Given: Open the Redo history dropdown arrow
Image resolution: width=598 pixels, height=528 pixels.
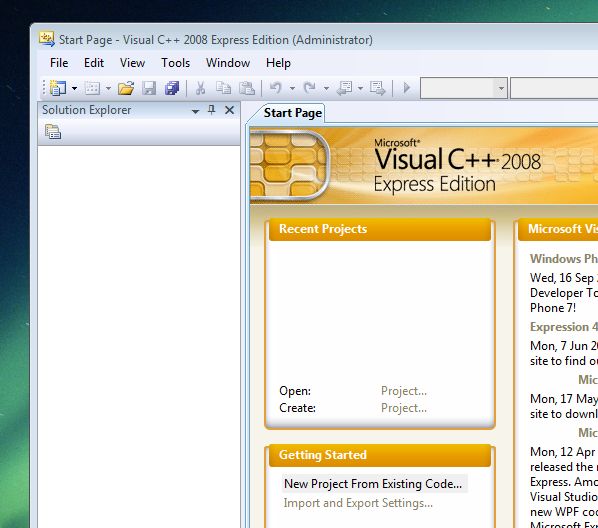Looking at the screenshot, I should (x=326, y=89).
